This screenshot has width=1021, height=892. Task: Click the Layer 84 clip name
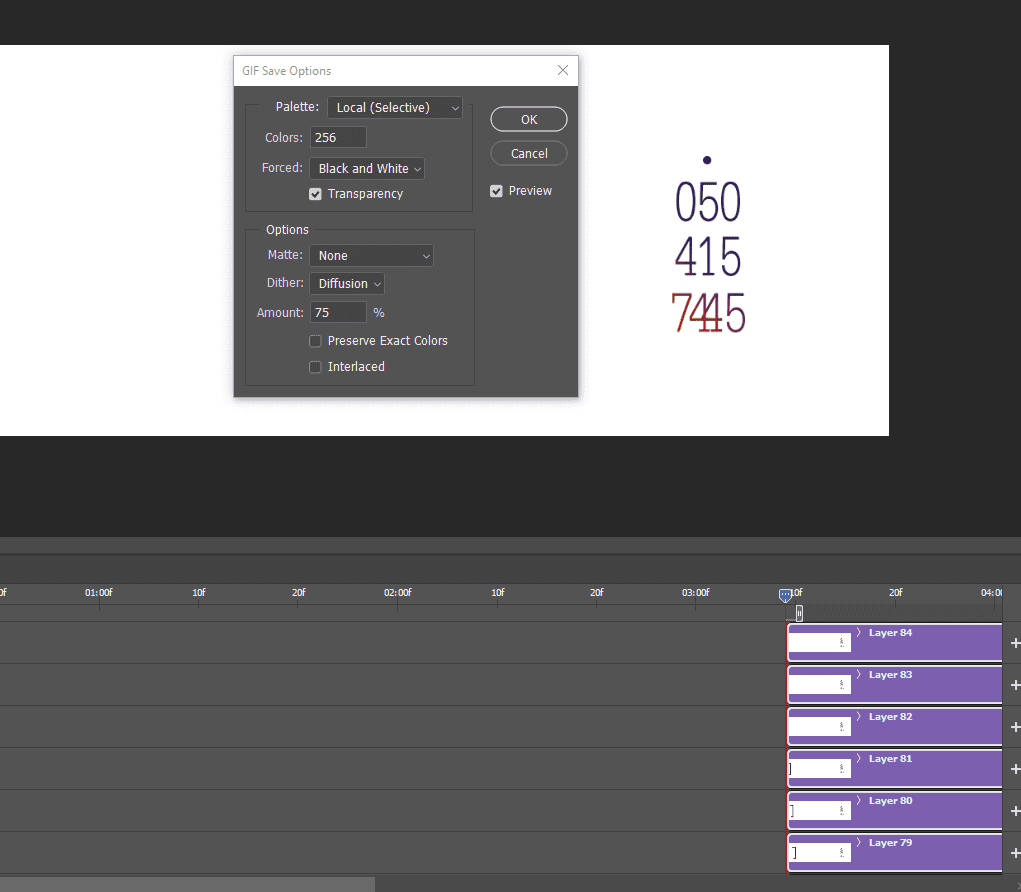point(890,633)
